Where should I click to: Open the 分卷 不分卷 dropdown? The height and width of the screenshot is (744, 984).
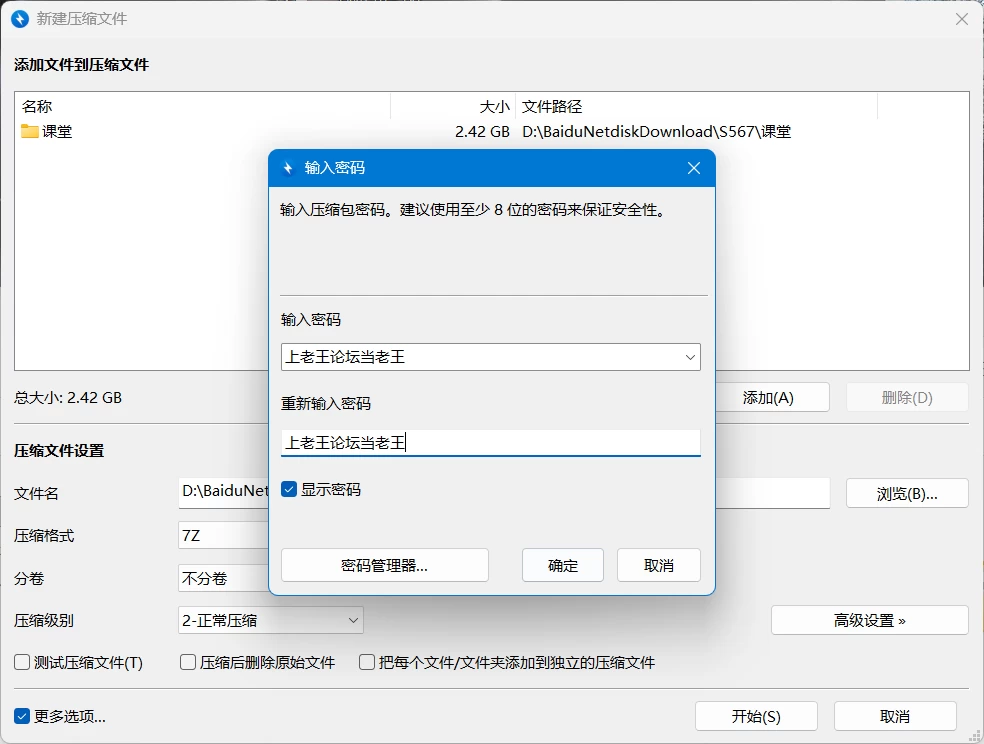223,578
